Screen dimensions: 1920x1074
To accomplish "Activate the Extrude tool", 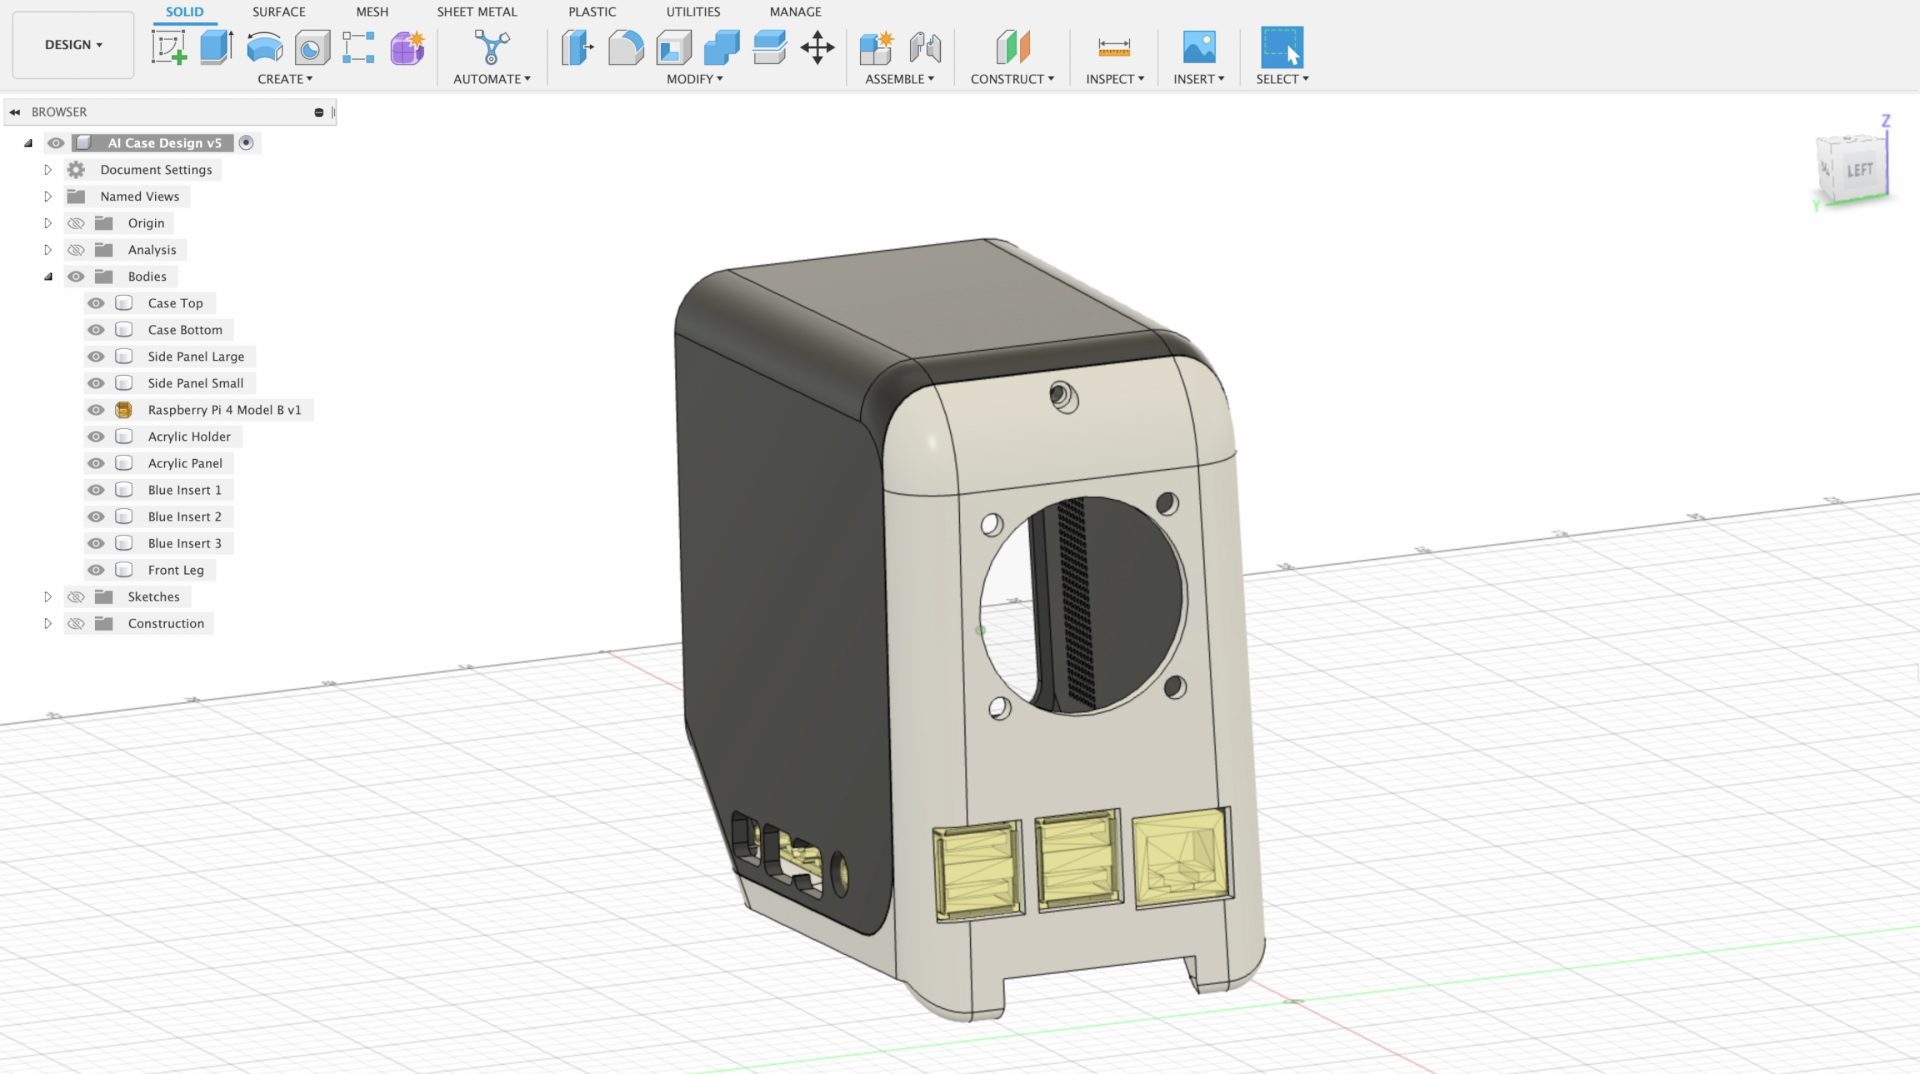I will pos(216,46).
